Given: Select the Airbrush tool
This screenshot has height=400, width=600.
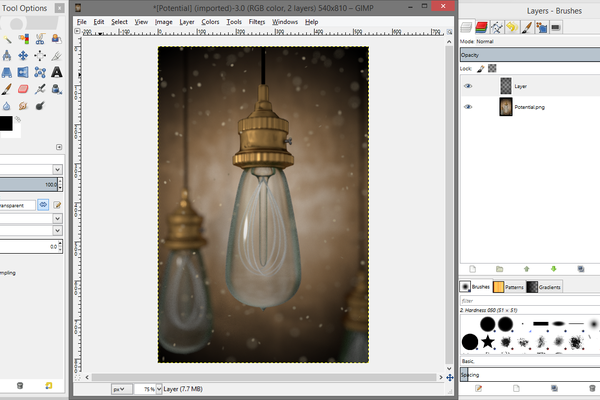Looking at the screenshot, I should click(40, 89).
